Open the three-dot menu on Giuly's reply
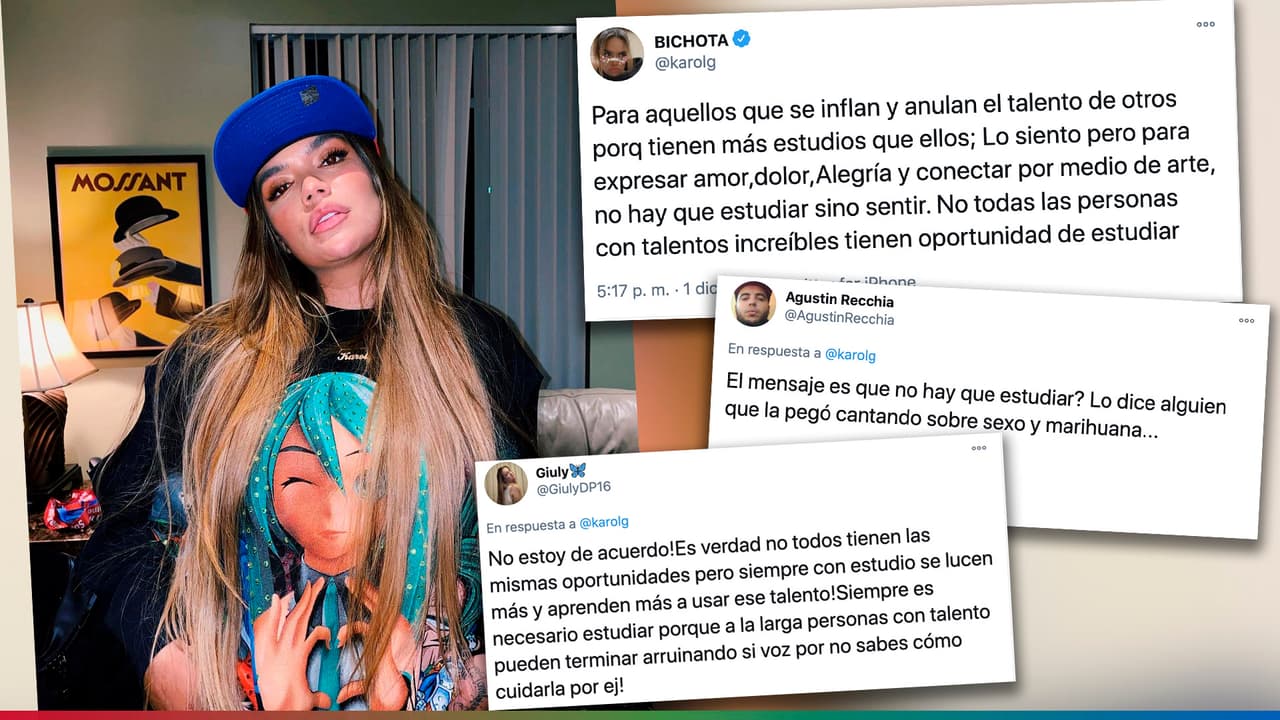Screen dimensions: 1280x720 (x=979, y=448)
